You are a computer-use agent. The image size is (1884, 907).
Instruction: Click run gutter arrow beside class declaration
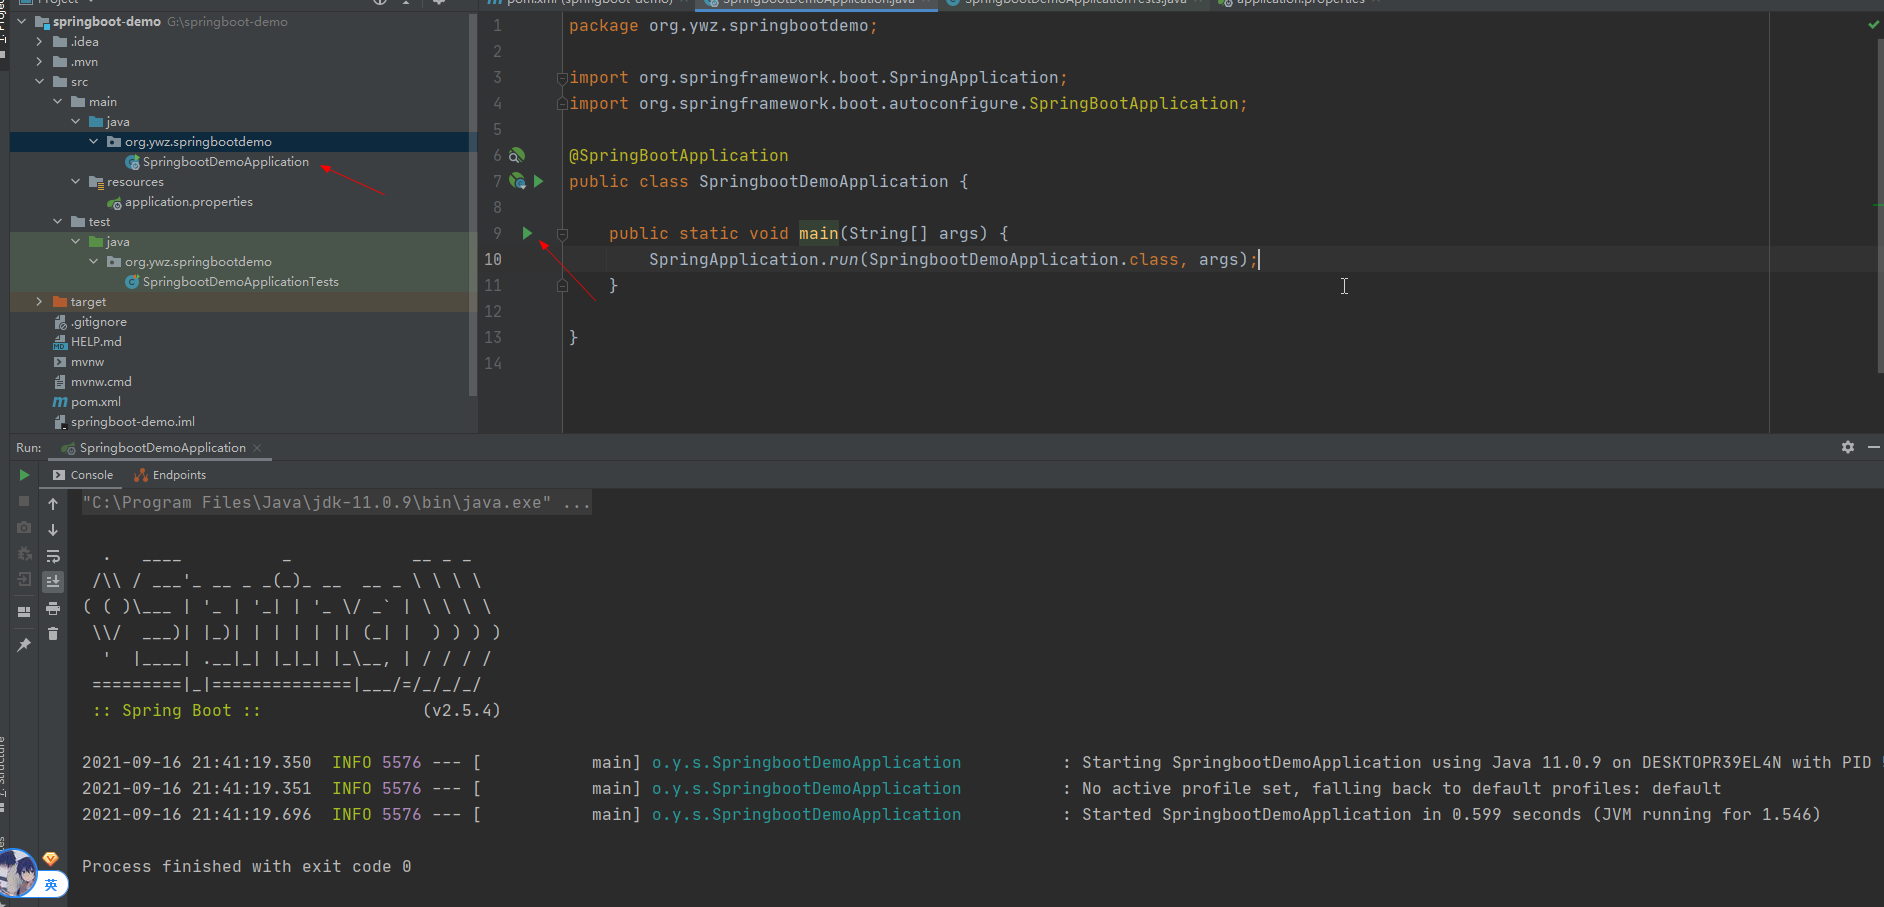pos(539,181)
